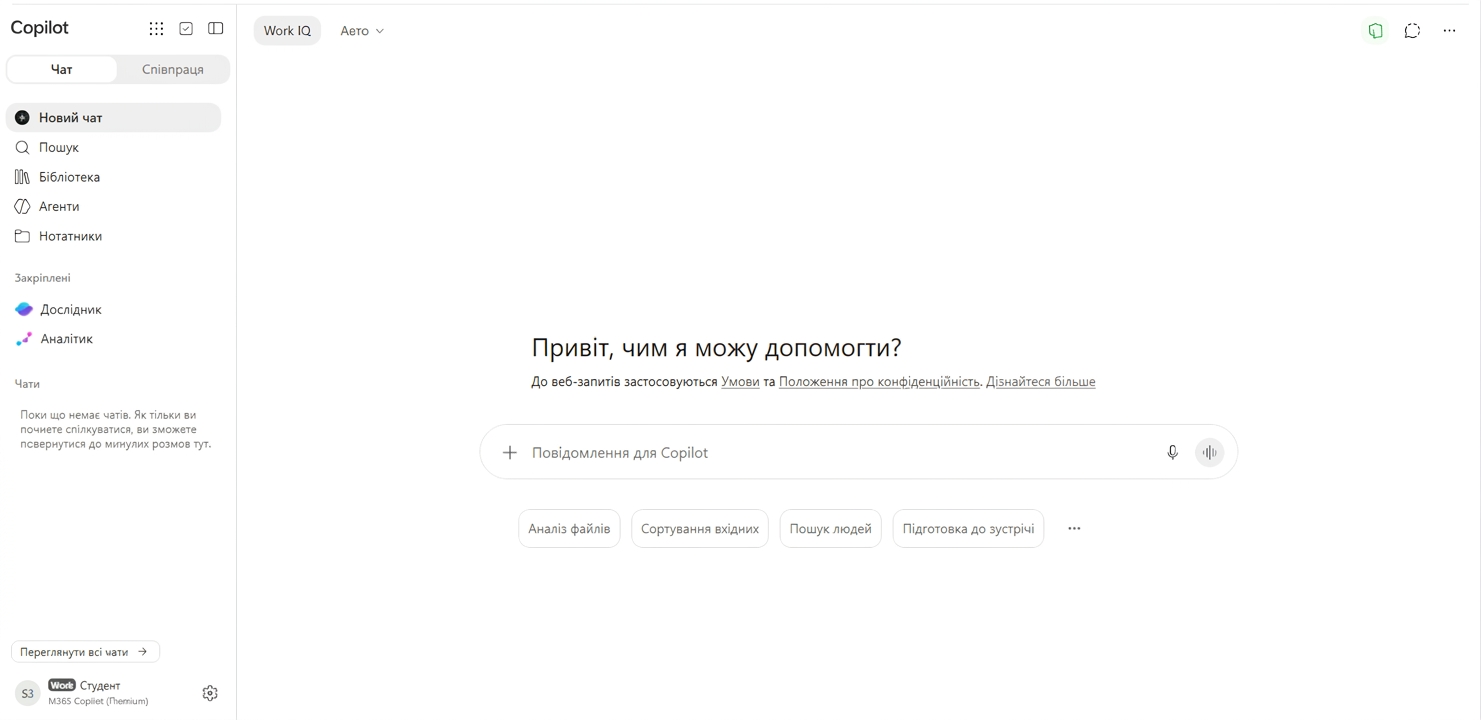Viewport: 1481px width, 720px height.
Task: Open Нотатники in the sidebar
Action: click(x=113, y=236)
